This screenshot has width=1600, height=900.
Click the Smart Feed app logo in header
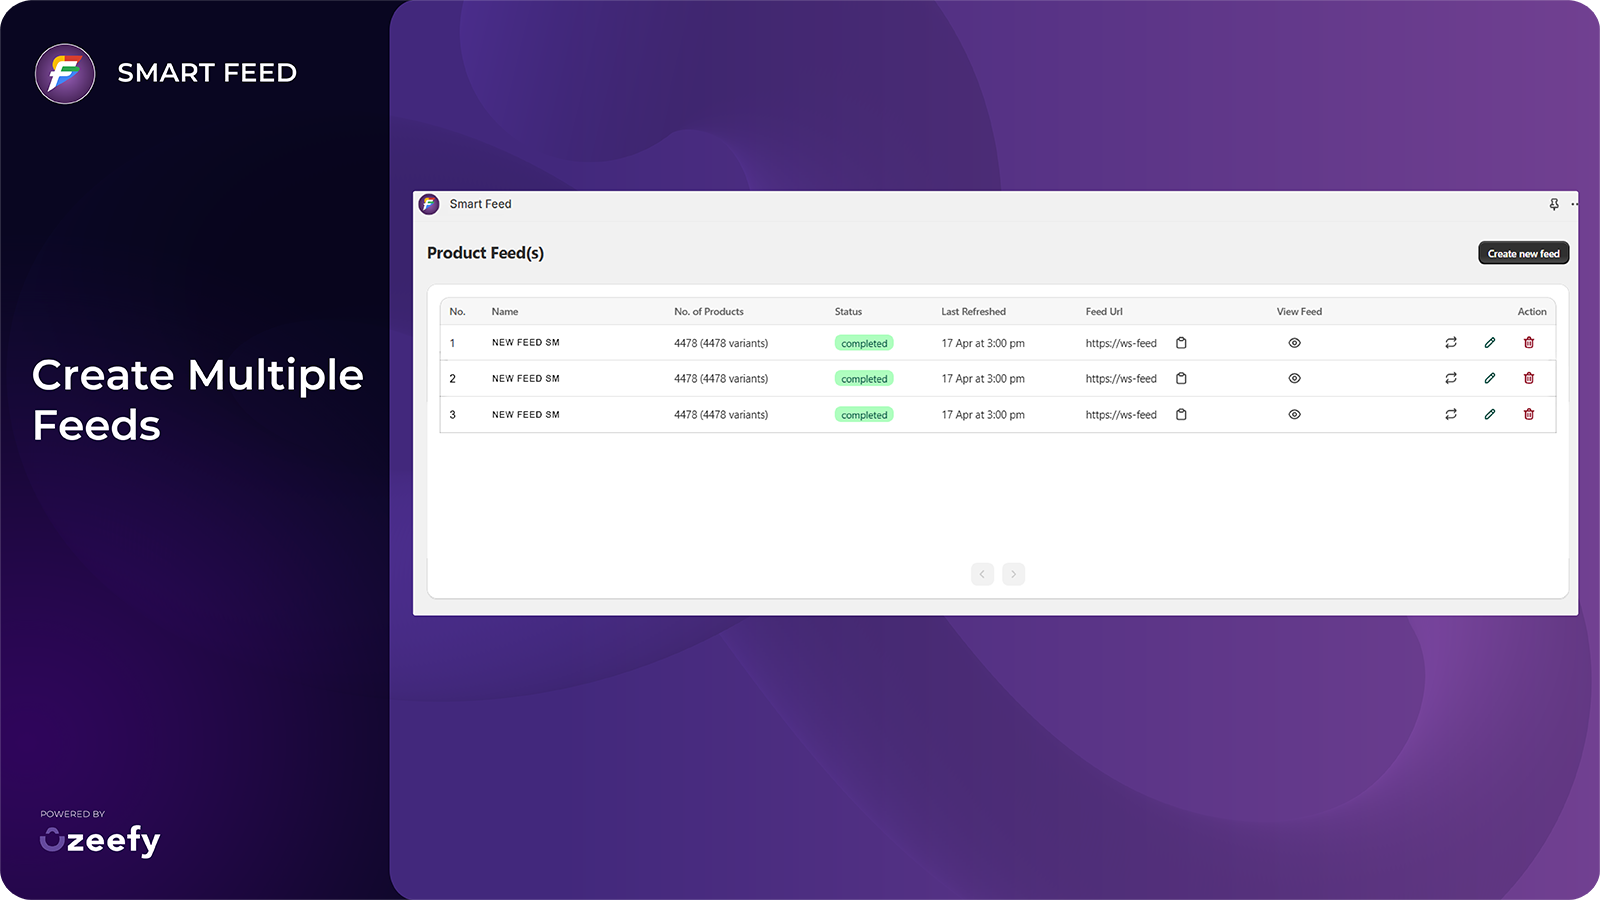(429, 204)
